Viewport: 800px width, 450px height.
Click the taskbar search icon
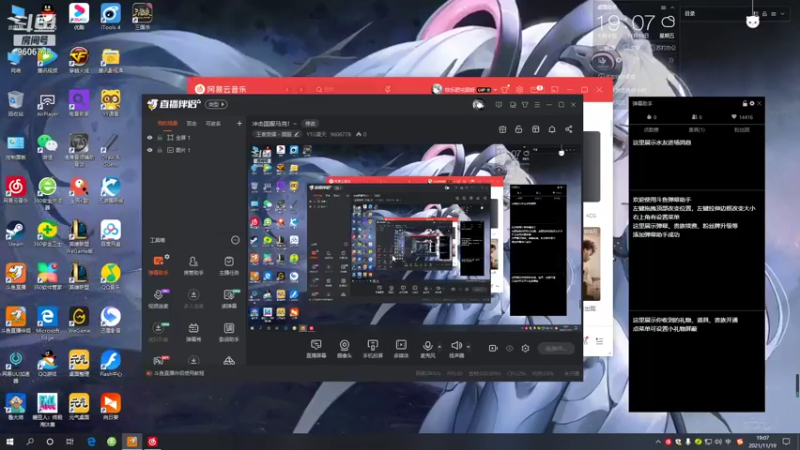click(x=30, y=441)
